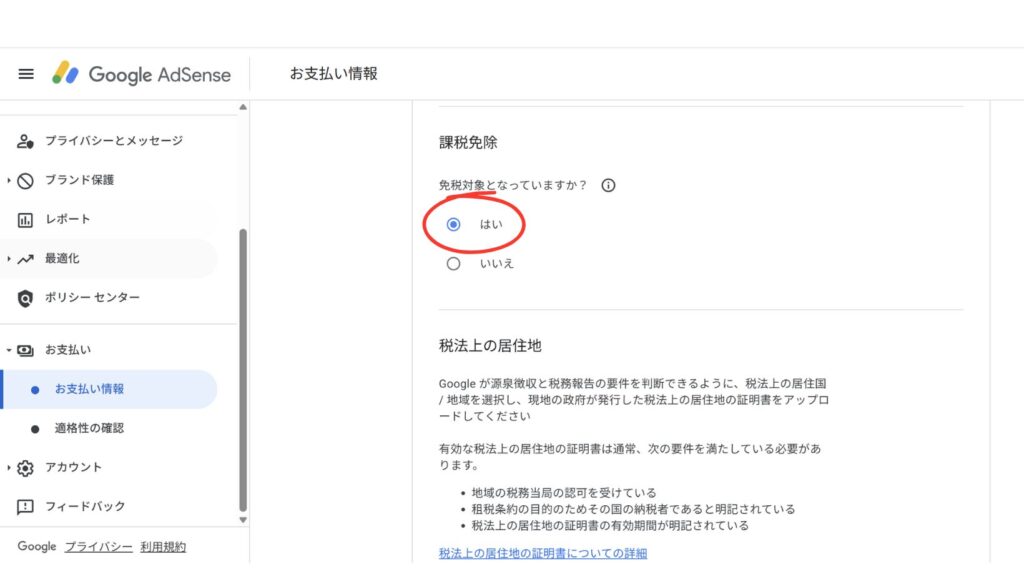Click the プライバシーとメッセージ person icon
1024x577 pixels.
coord(25,141)
